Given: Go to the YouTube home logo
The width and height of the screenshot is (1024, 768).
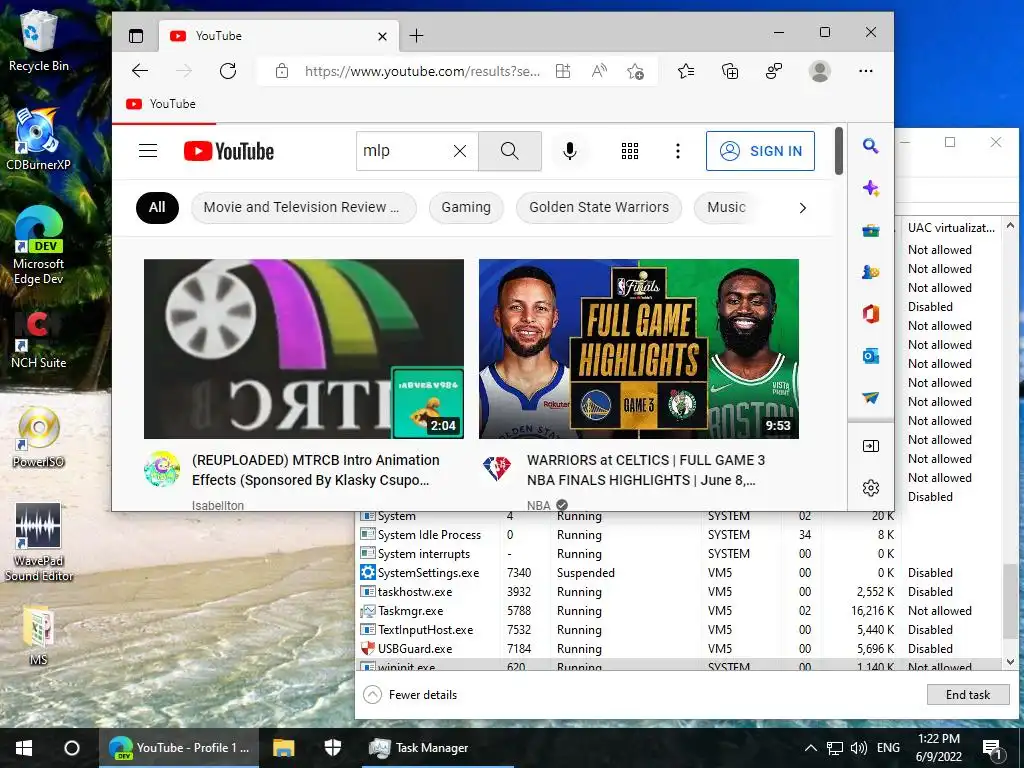Looking at the screenshot, I should point(229,151).
